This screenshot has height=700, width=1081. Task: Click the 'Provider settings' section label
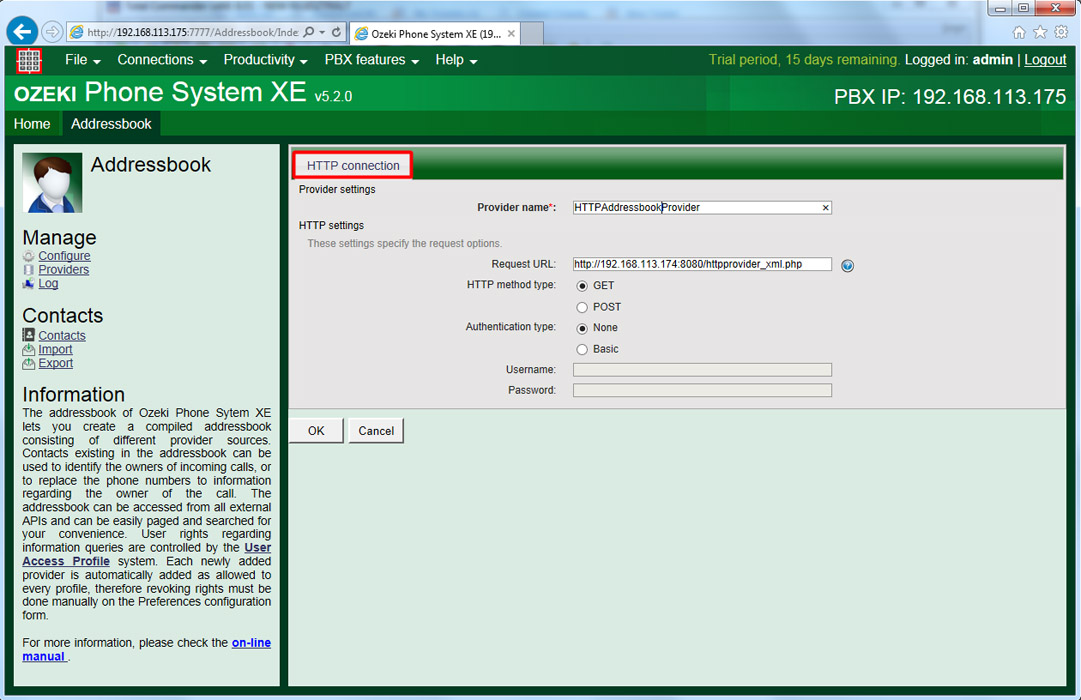point(337,190)
